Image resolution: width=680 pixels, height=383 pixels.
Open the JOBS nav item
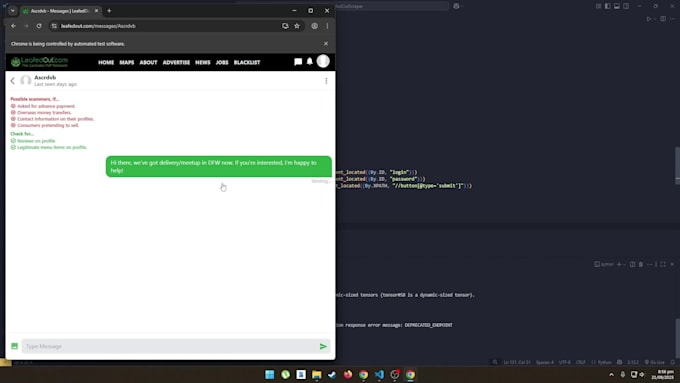[222, 62]
